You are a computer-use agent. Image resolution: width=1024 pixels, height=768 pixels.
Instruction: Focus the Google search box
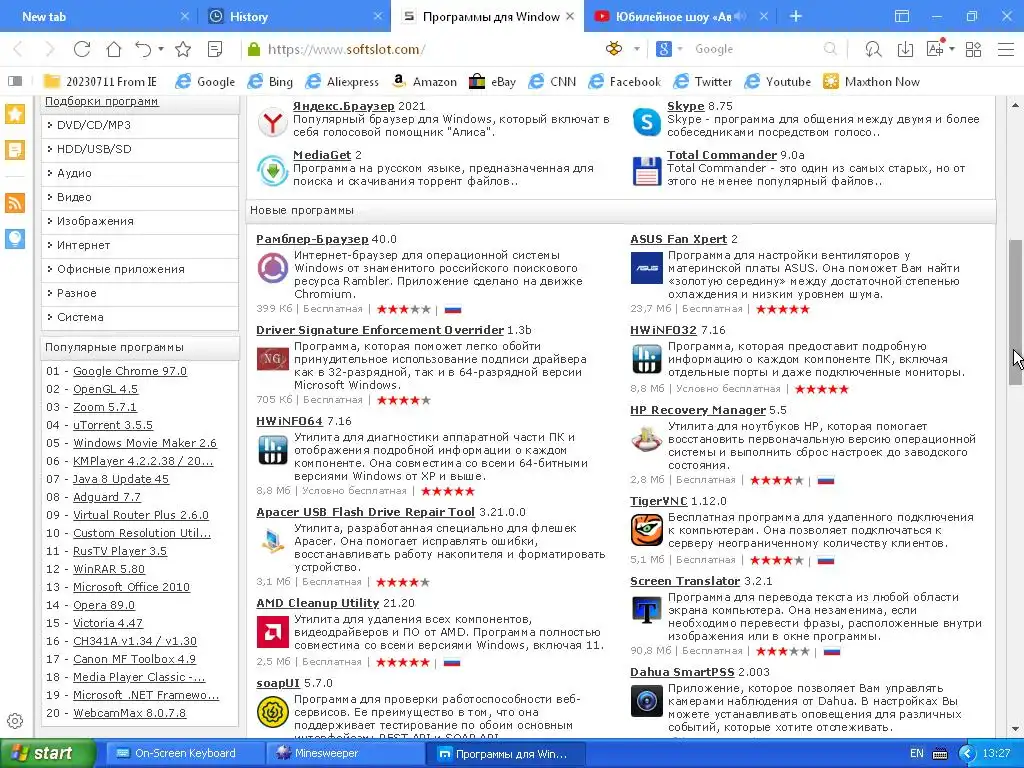[x=754, y=49]
